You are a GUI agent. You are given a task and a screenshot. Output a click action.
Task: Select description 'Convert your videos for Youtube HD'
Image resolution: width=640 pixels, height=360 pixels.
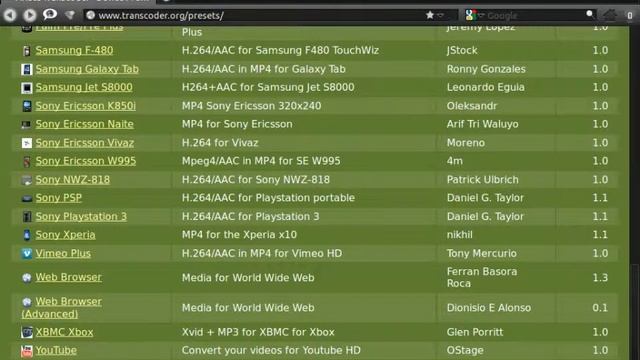(x=271, y=350)
